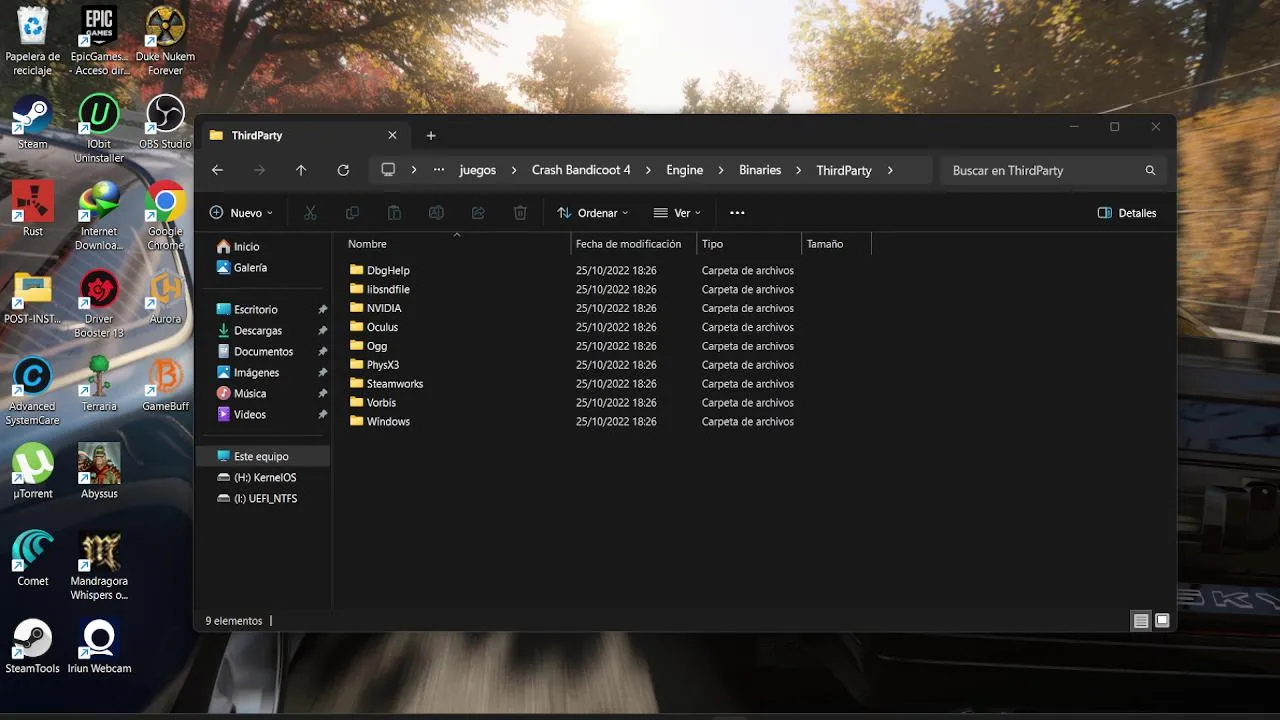Refresh the ThirdParty folder view

click(x=343, y=170)
